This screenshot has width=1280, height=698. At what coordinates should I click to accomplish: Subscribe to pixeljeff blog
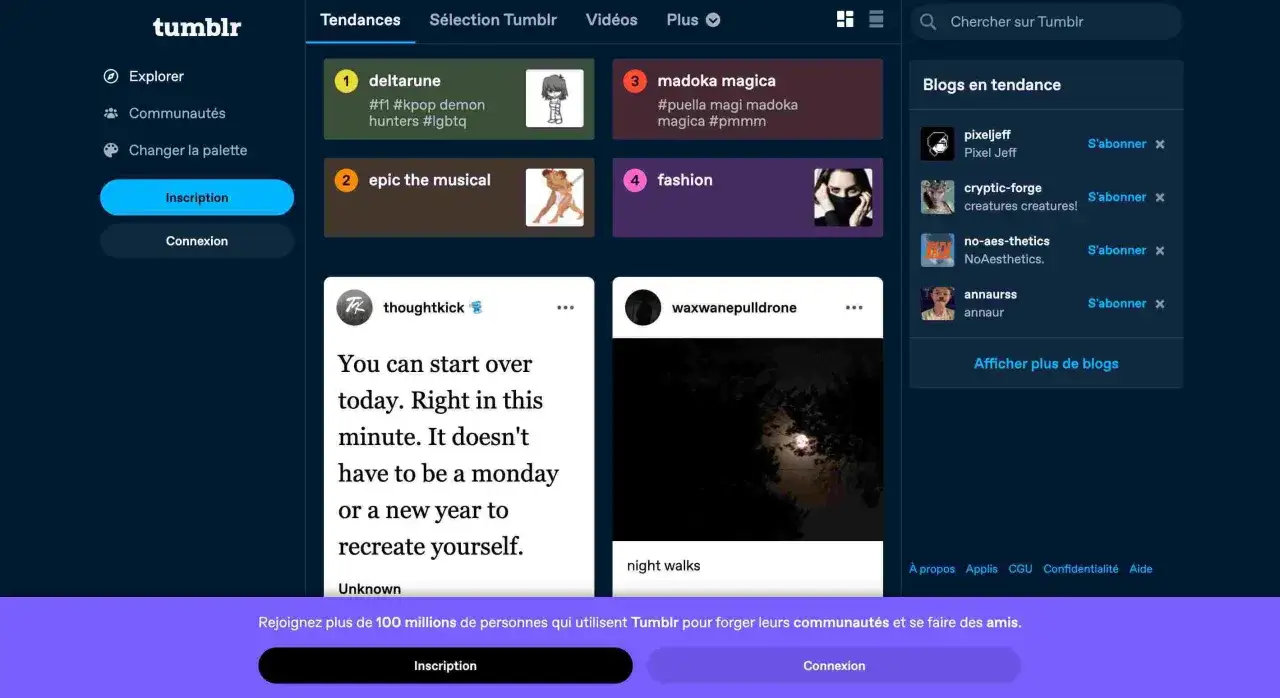1117,144
